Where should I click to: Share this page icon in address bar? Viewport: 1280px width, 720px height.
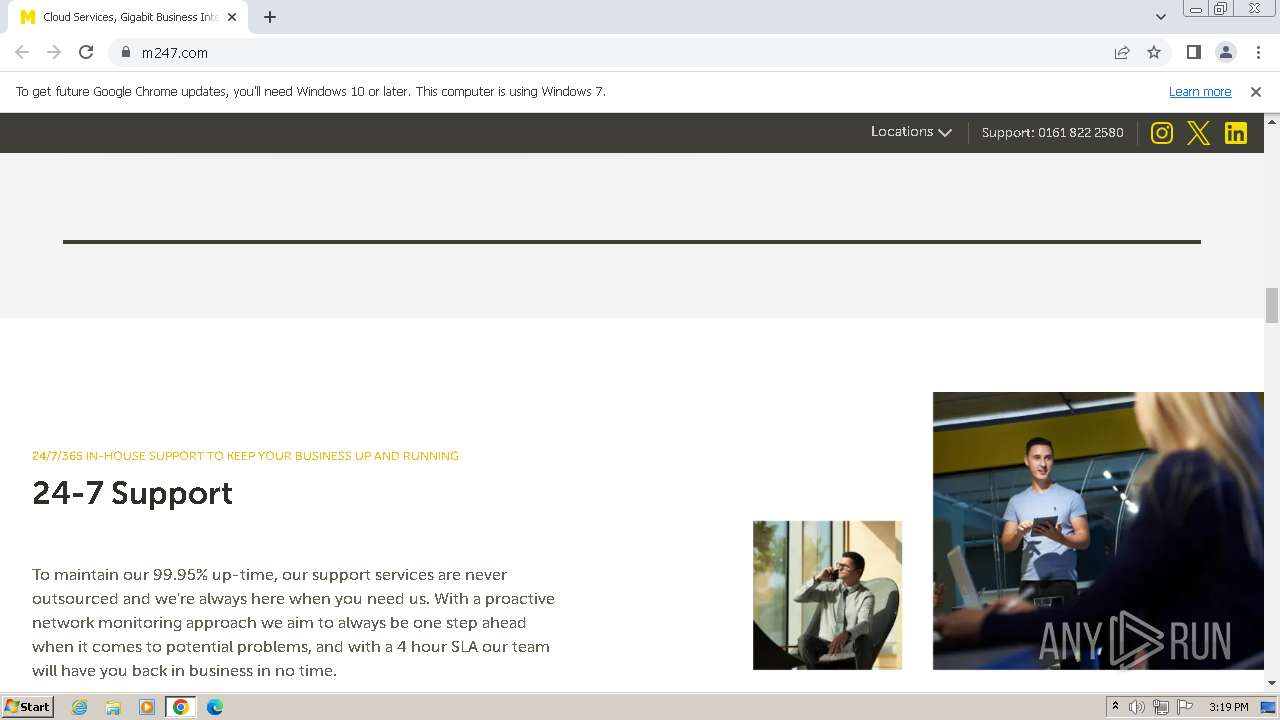(1122, 52)
